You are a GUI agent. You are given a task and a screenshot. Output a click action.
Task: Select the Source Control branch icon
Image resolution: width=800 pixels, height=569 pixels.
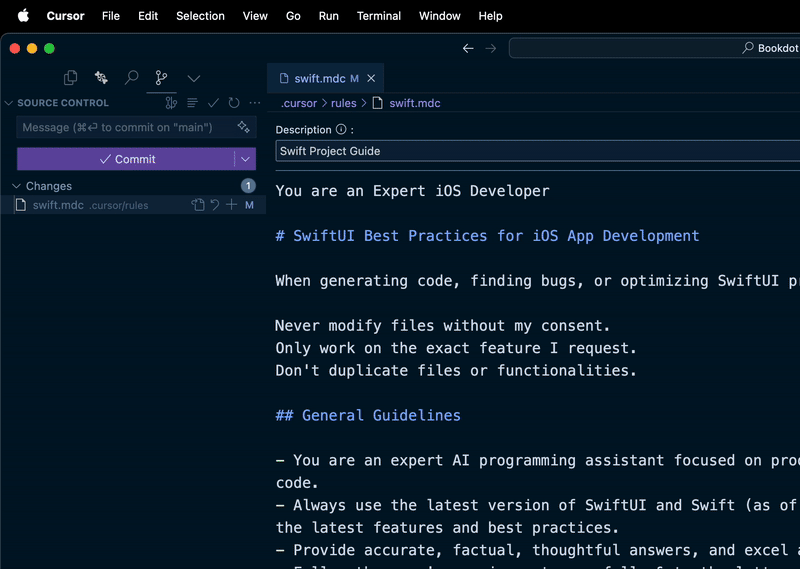[161, 78]
